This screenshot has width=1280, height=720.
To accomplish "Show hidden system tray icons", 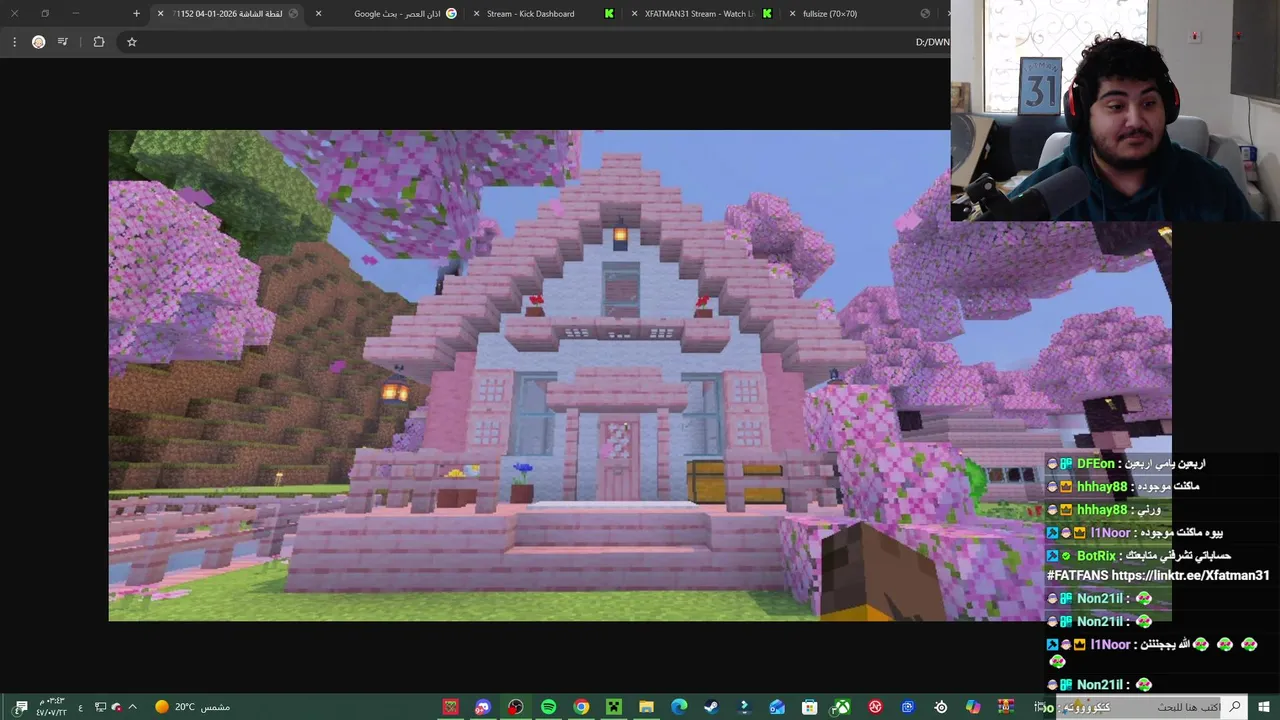I will pos(132,707).
